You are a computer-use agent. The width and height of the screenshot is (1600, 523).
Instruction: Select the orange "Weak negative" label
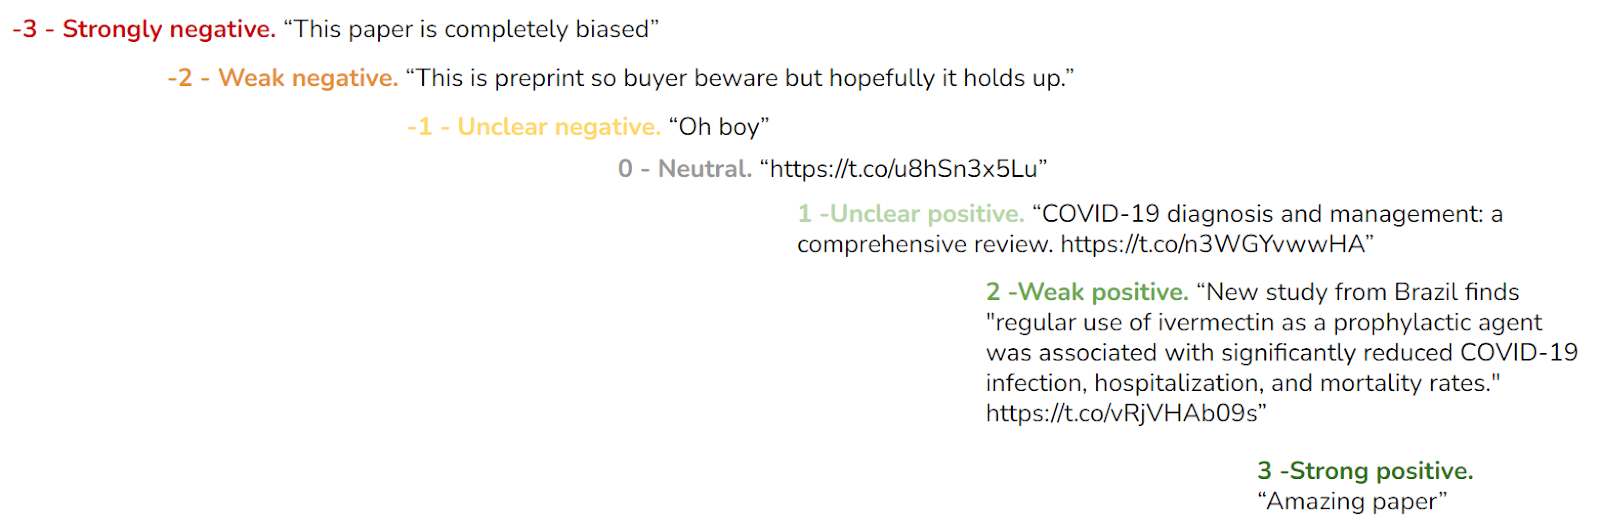[307, 78]
